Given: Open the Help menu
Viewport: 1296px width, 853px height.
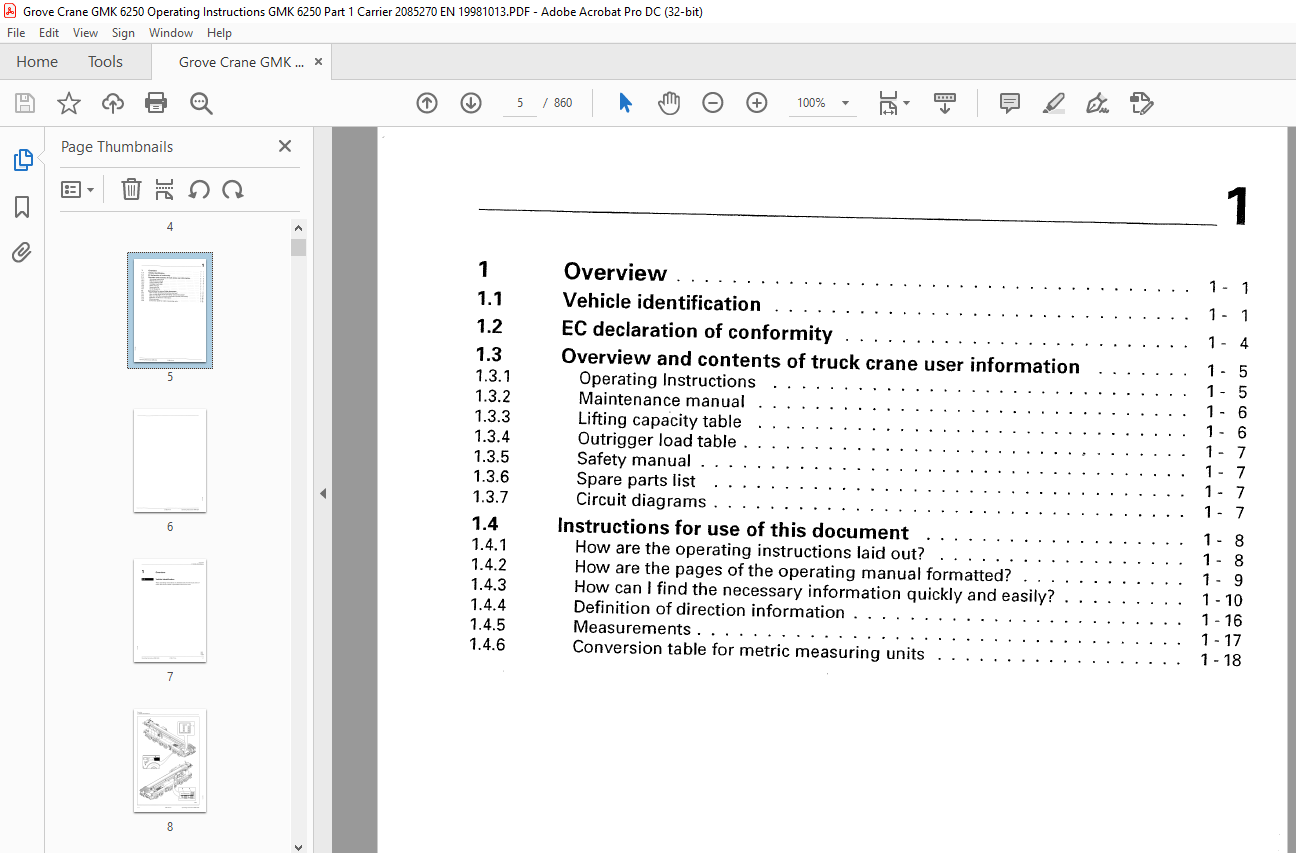Looking at the screenshot, I should point(219,33).
